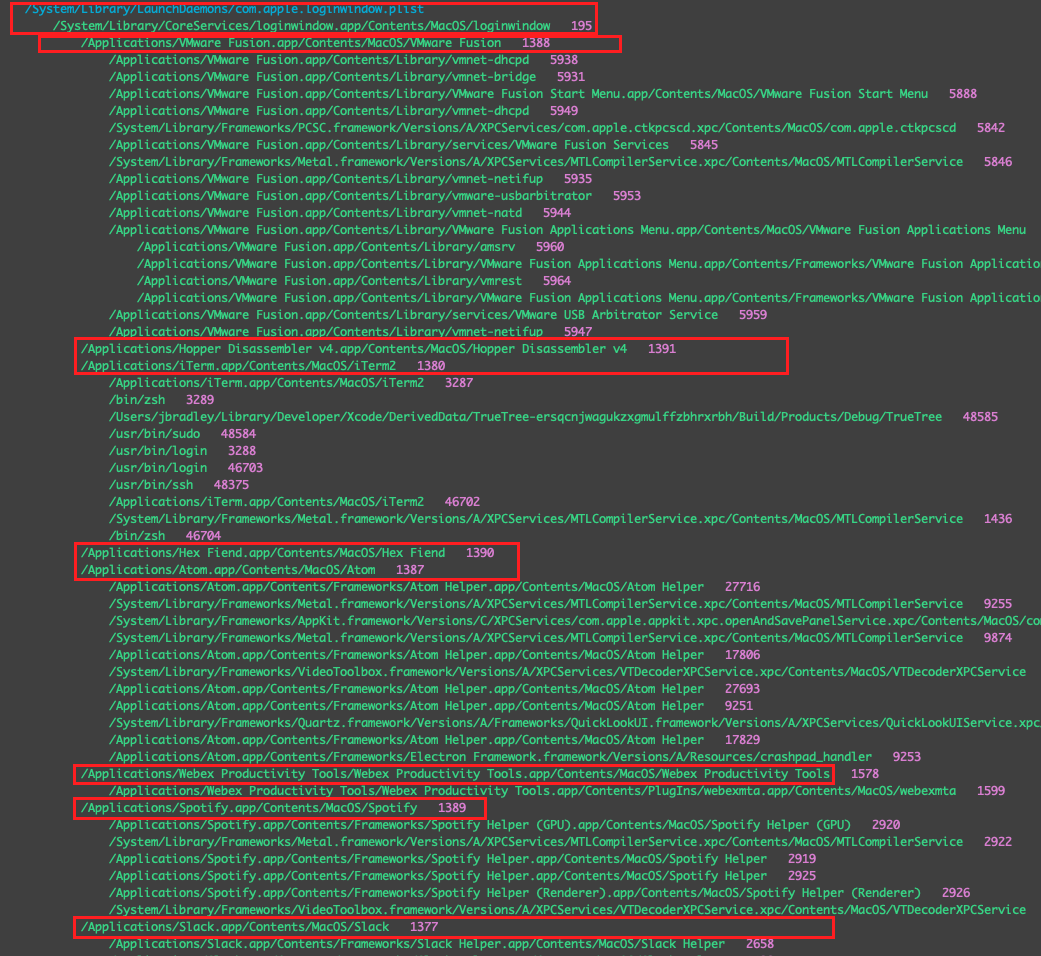The width and height of the screenshot is (1041, 956).
Task: Click the vmnet-bridge line PID 5931
Action: (x=347, y=77)
